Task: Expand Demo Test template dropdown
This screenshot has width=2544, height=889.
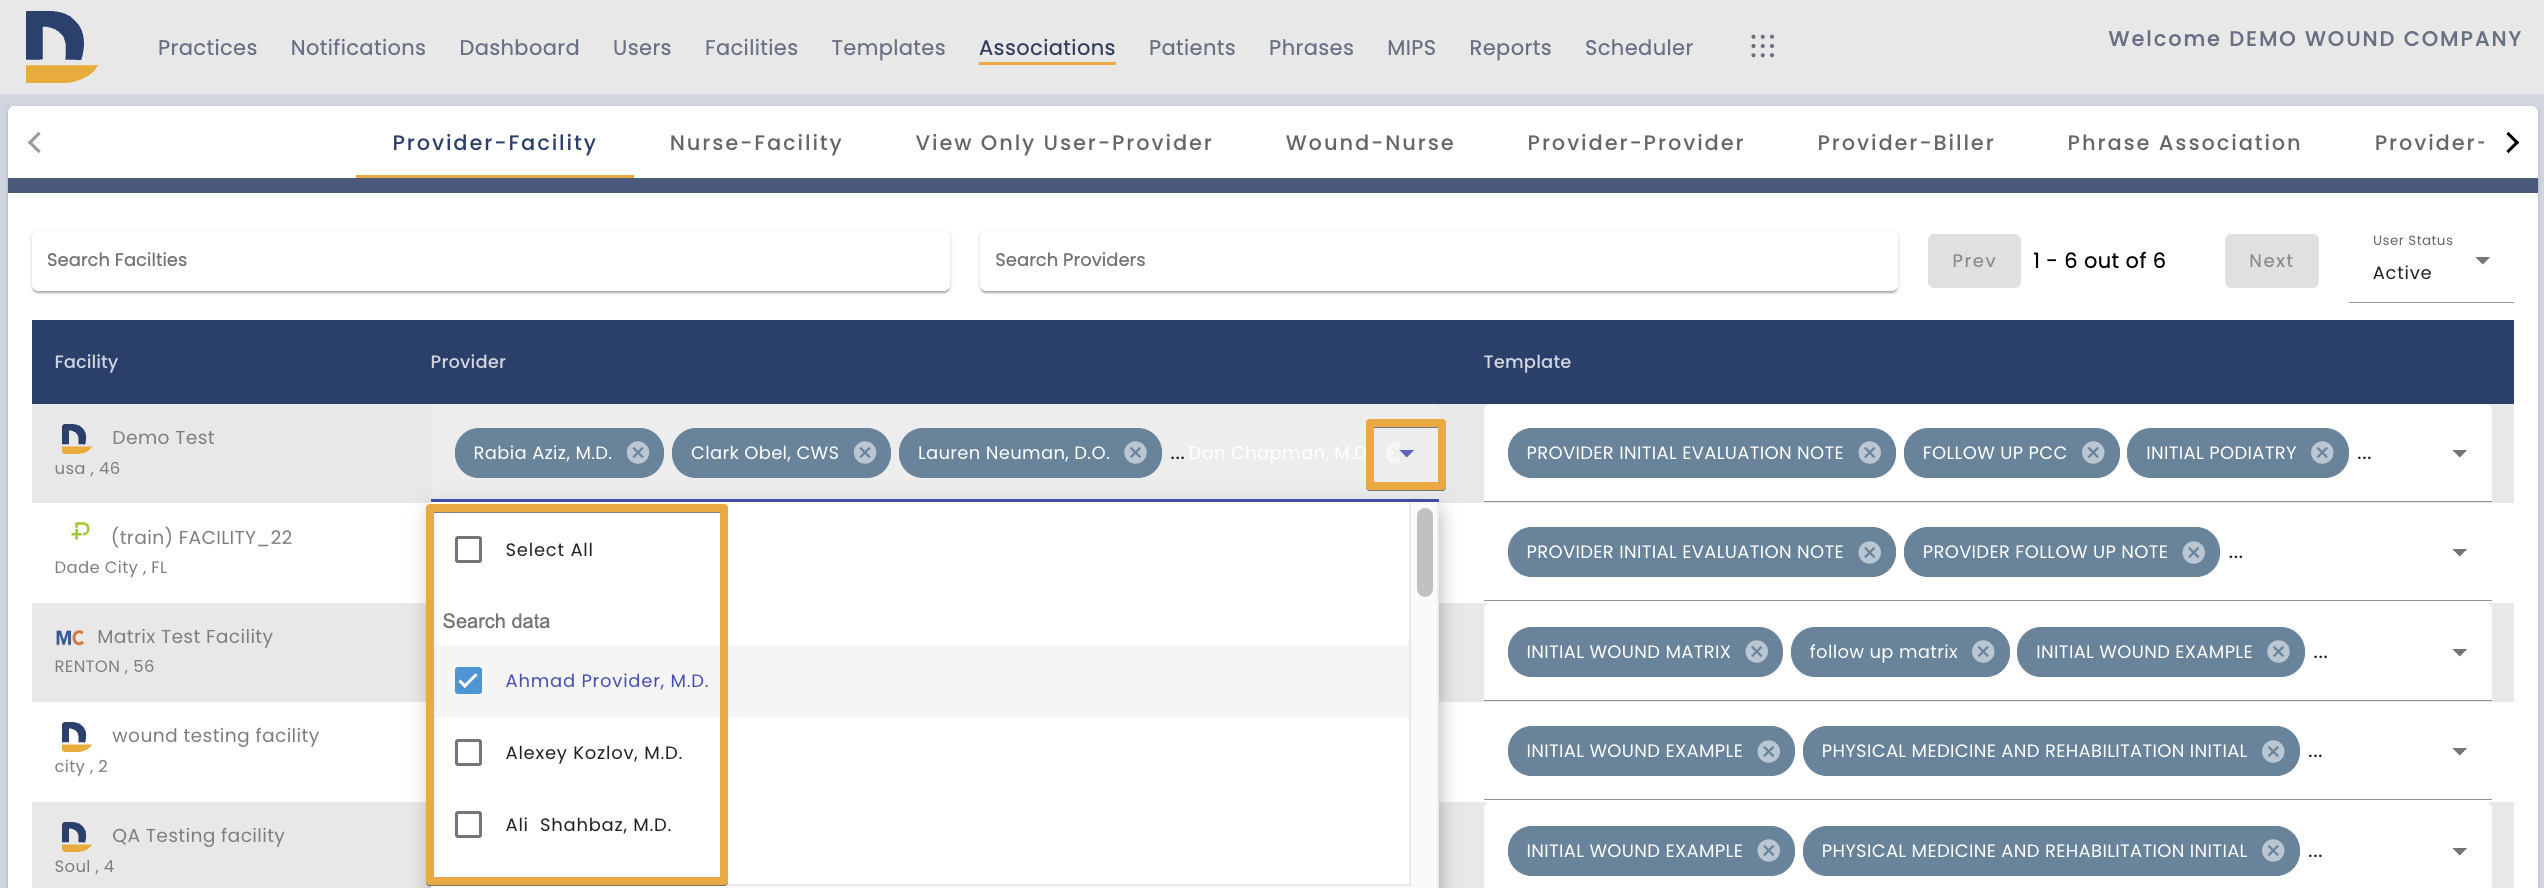Action: tap(2460, 454)
